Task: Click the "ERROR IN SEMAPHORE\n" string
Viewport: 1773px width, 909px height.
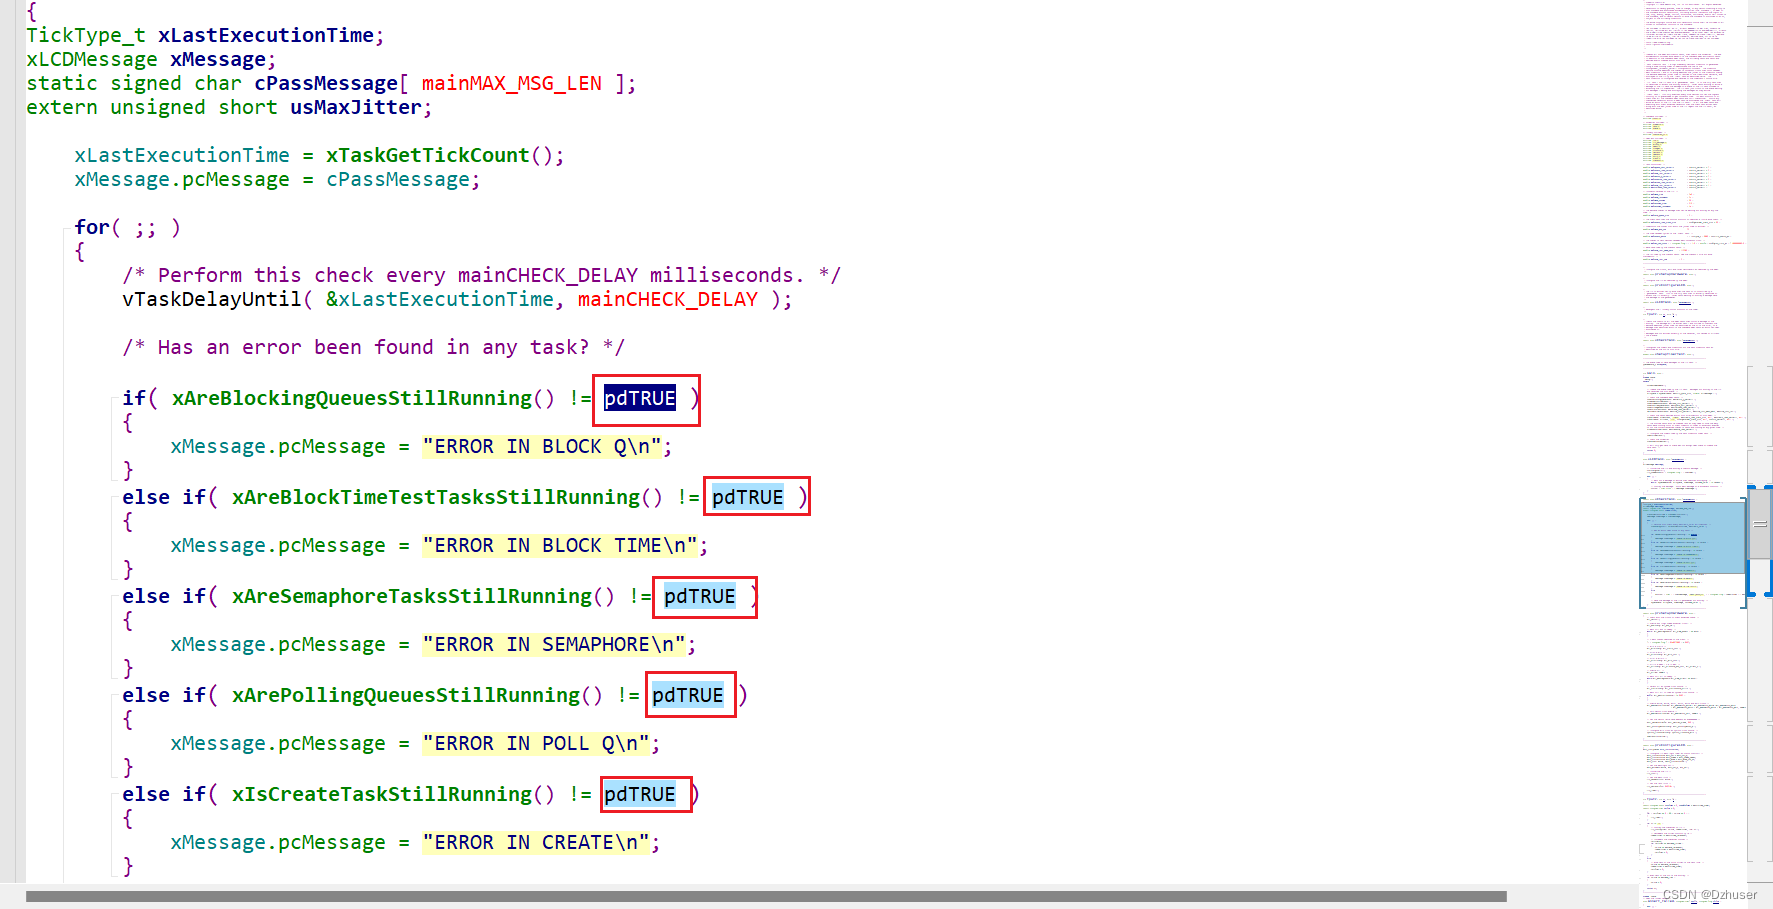Action: (554, 644)
